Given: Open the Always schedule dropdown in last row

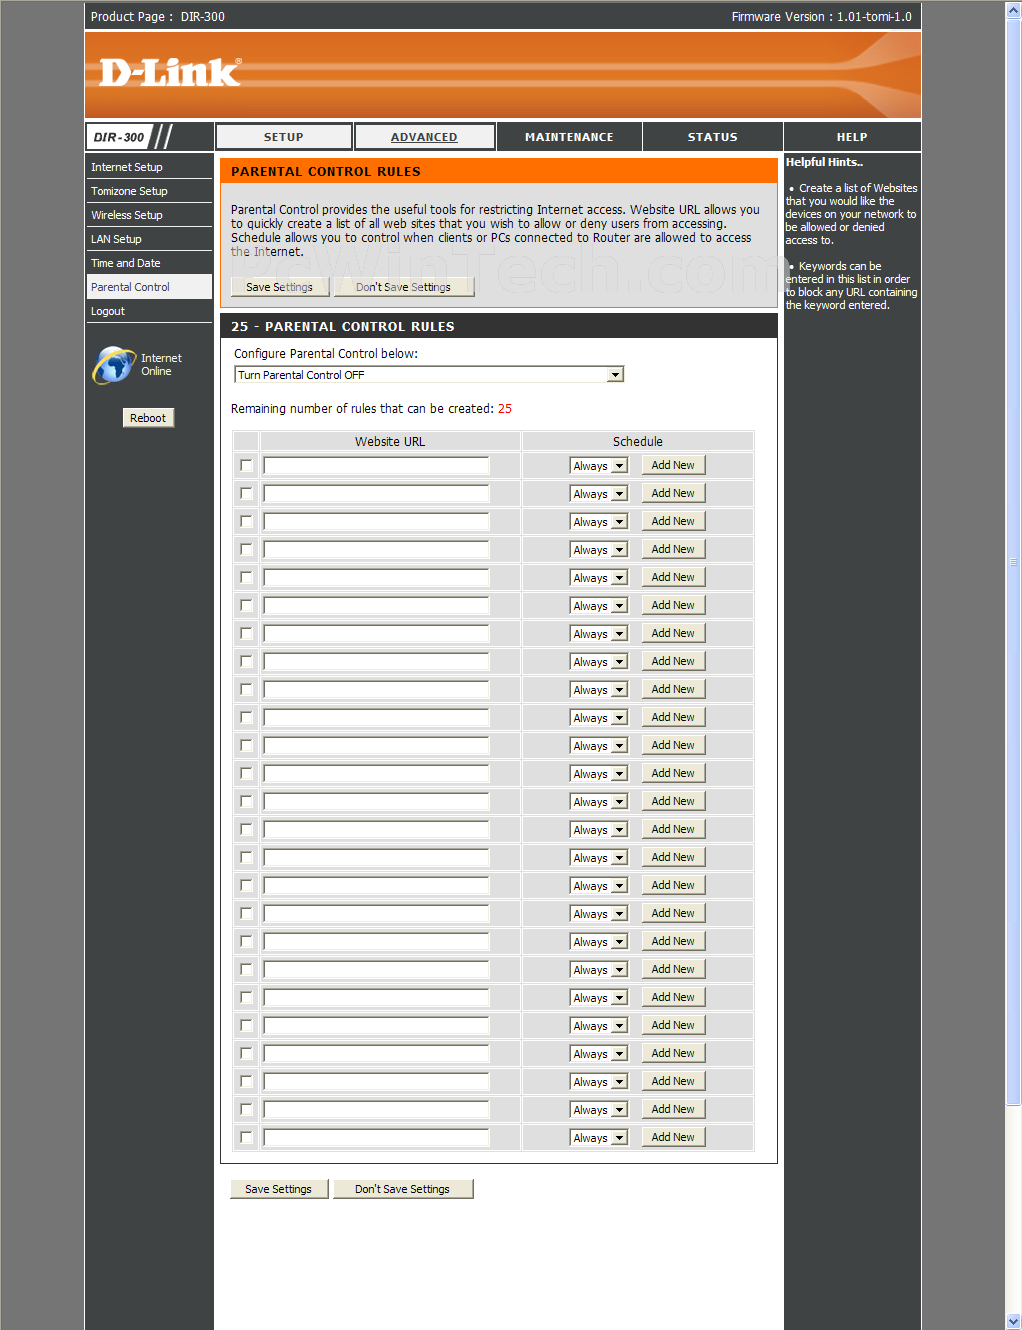Looking at the screenshot, I should (598, 1138).
